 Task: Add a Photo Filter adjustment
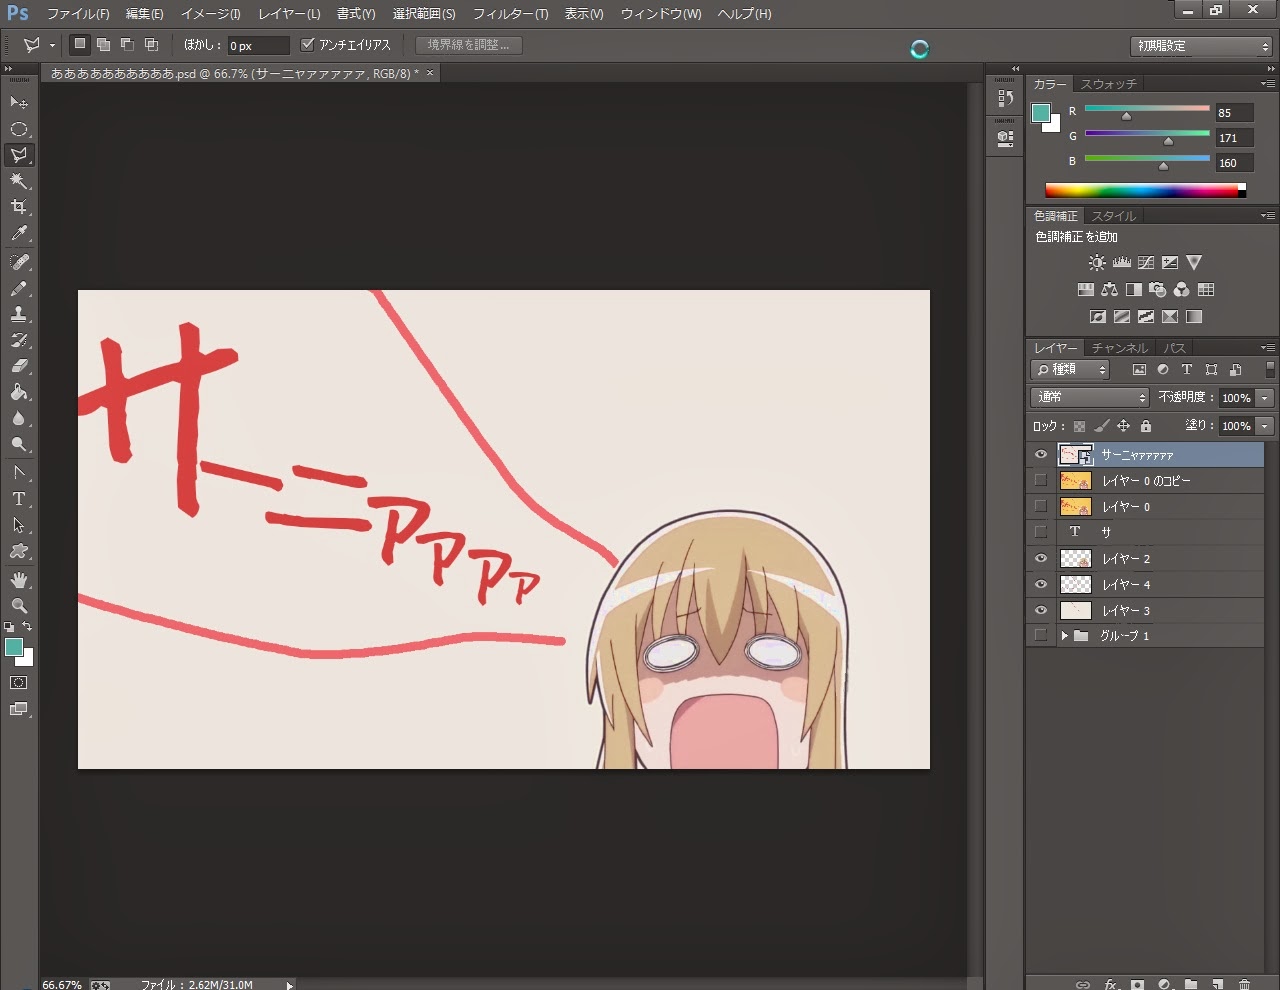(1158, 290)
